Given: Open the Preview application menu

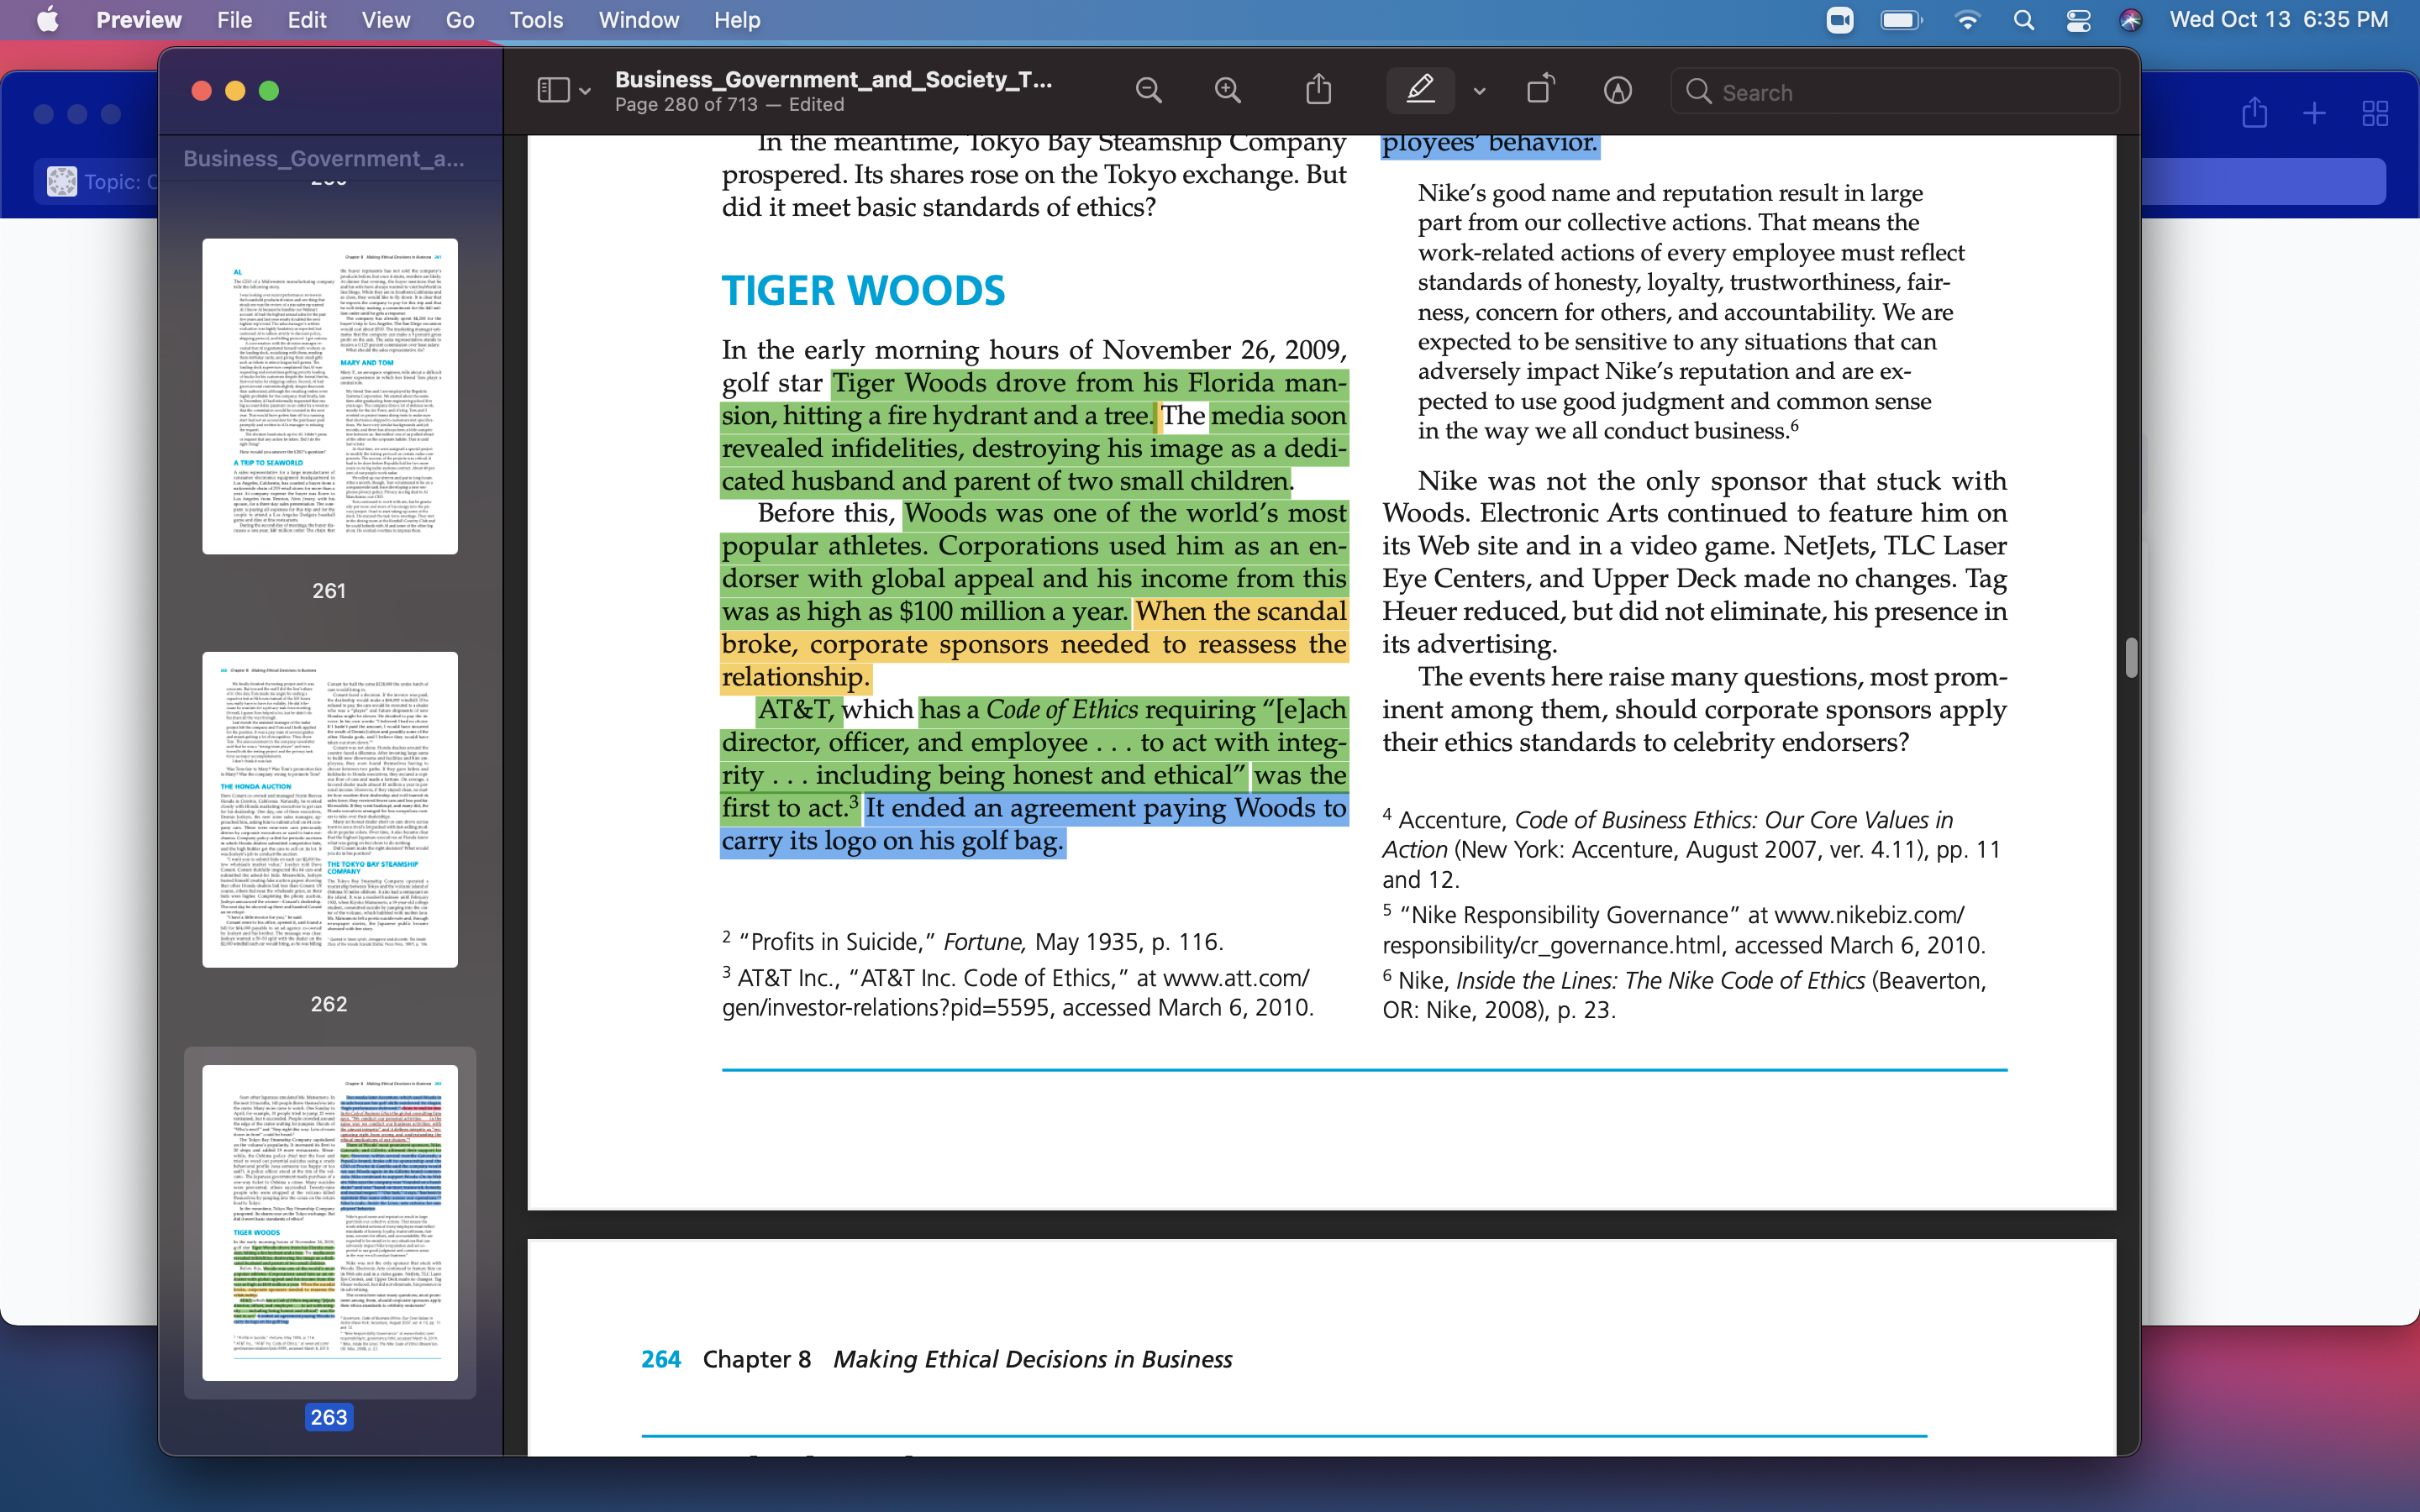Looking at the screenshot, I should (x=139, y=20).
